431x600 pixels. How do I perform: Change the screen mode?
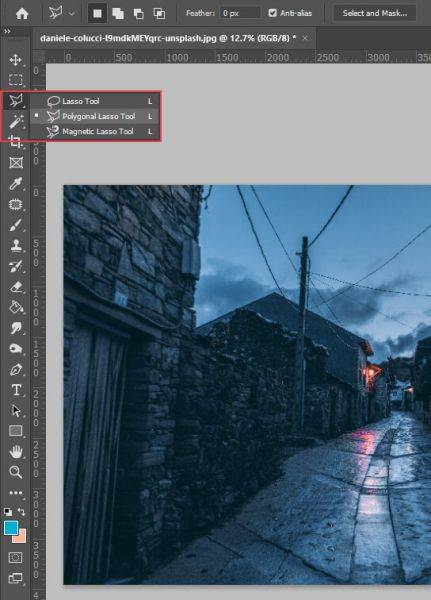pos(16,578)
